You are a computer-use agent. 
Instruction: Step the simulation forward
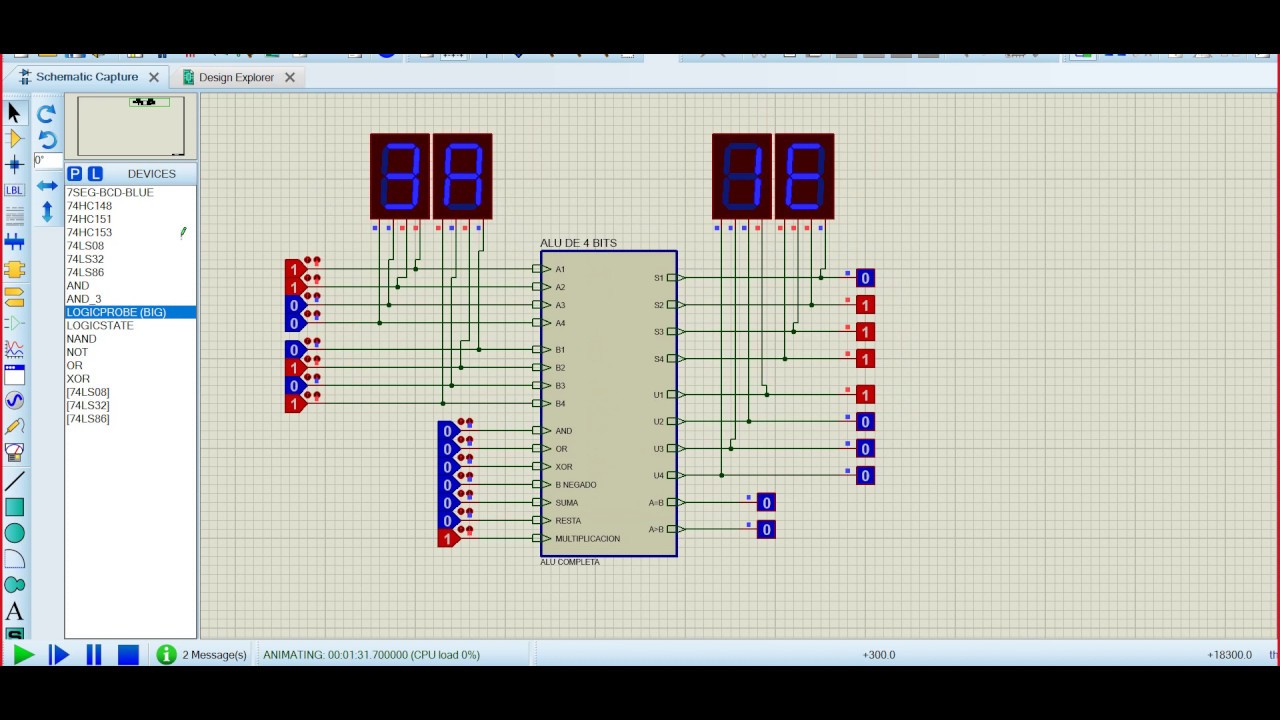coord(58,655)
